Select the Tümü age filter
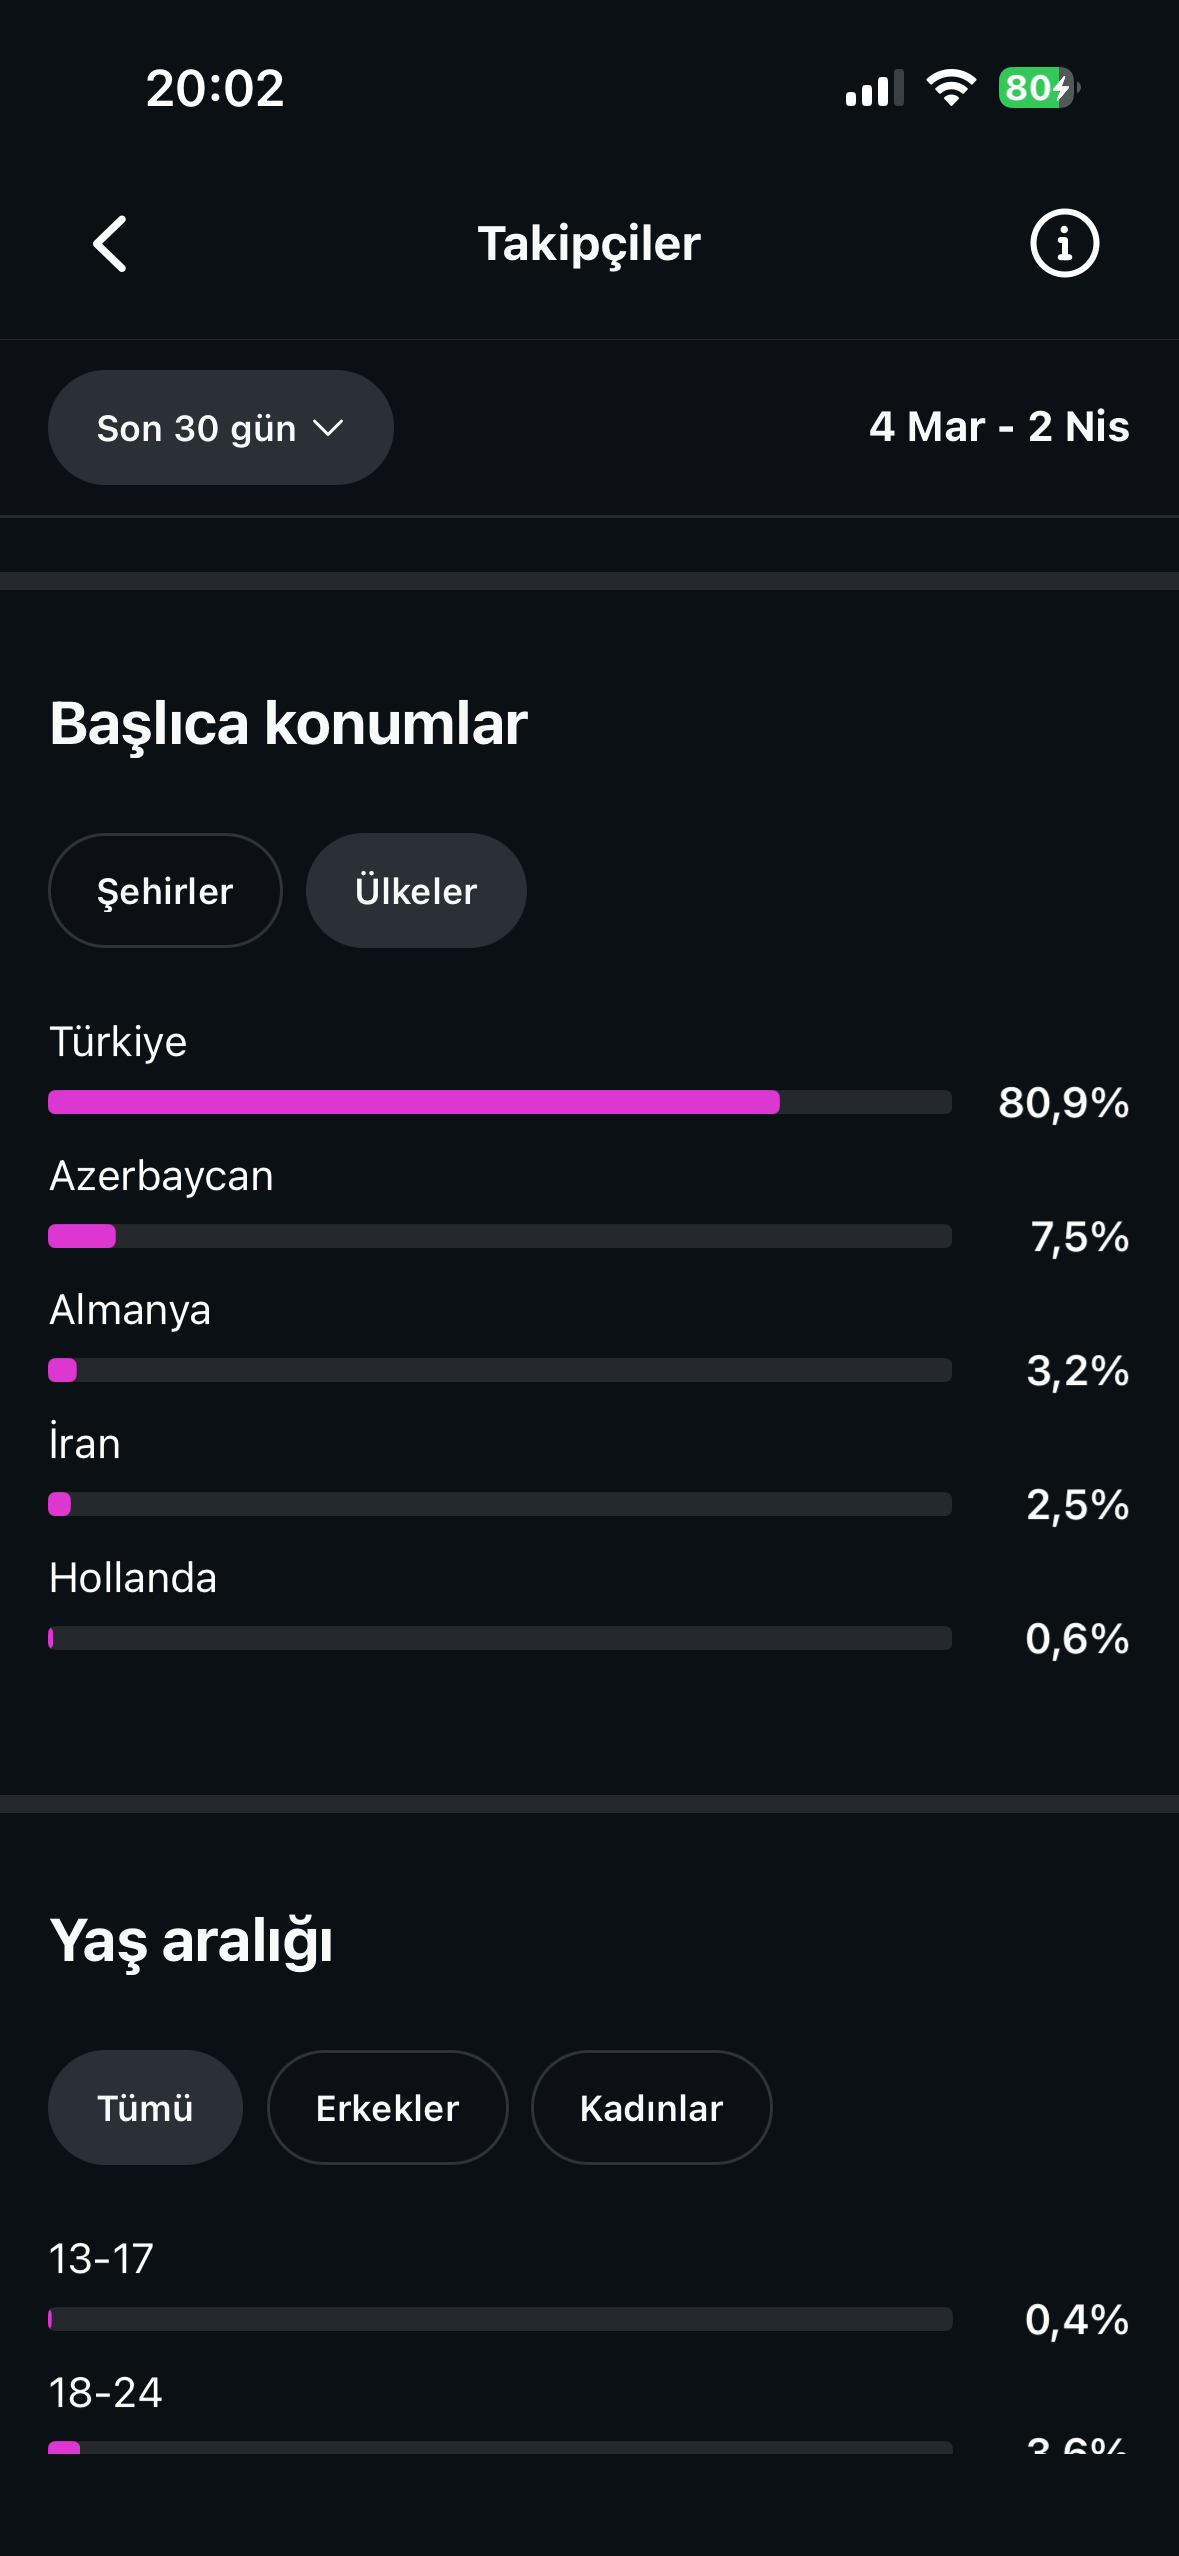Screen dimensions: 1179x2556 click(x=145, y=2107)
